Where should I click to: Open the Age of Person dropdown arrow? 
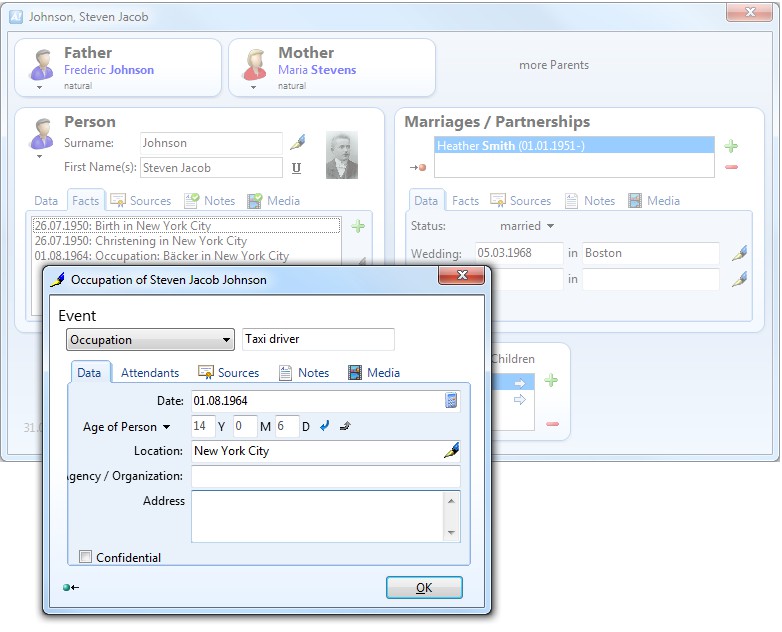pos(167,427)
